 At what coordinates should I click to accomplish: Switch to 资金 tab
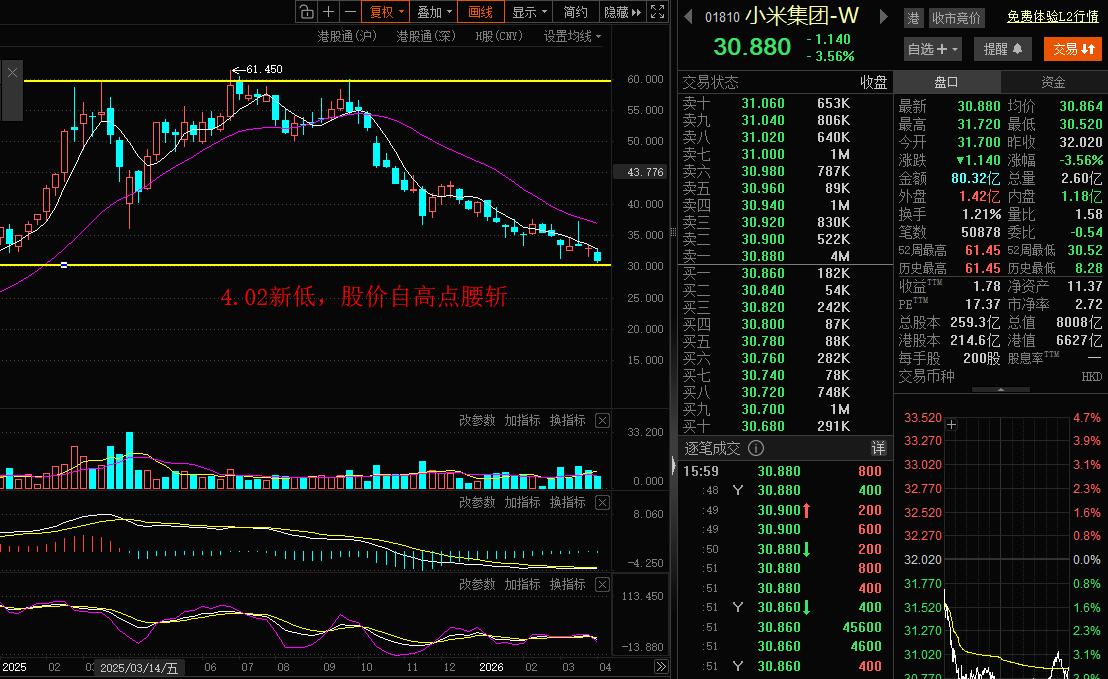pyautogui.click(x=1053, y=82)
